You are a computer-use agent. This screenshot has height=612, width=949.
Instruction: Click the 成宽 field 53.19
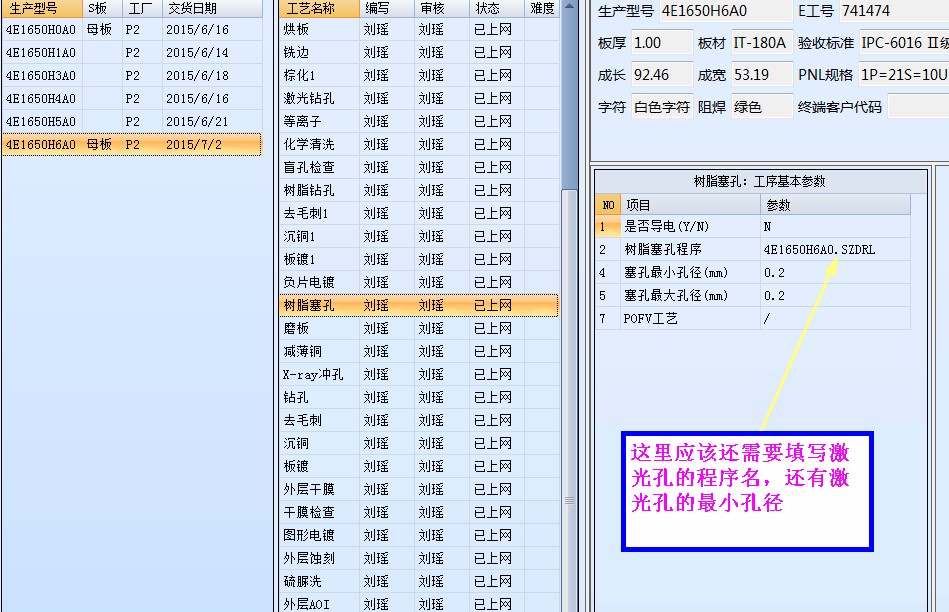point(762,75)
